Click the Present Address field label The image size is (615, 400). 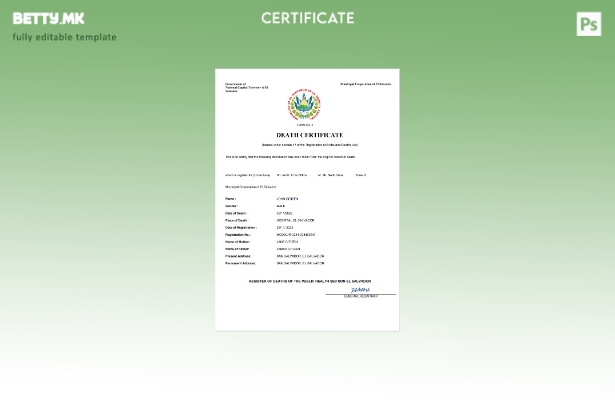tap(238, 255)
